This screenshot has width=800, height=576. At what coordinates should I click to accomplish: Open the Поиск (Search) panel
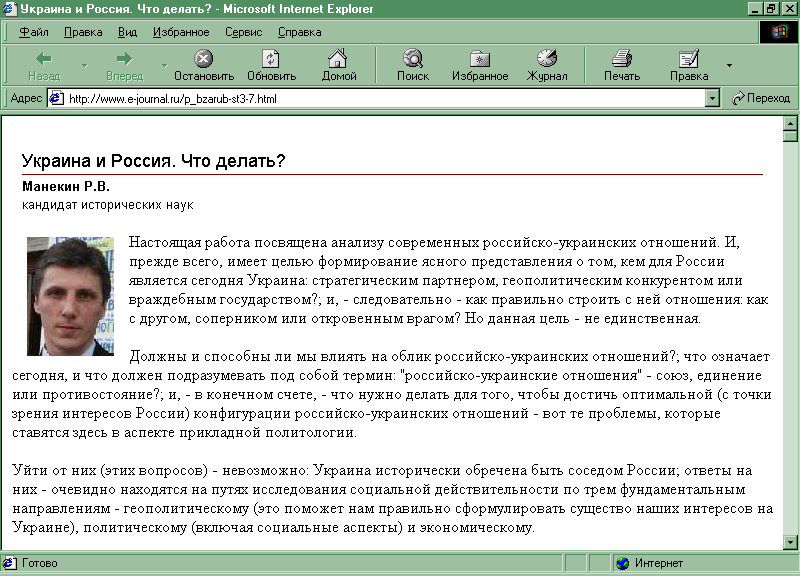click(412, 59)
